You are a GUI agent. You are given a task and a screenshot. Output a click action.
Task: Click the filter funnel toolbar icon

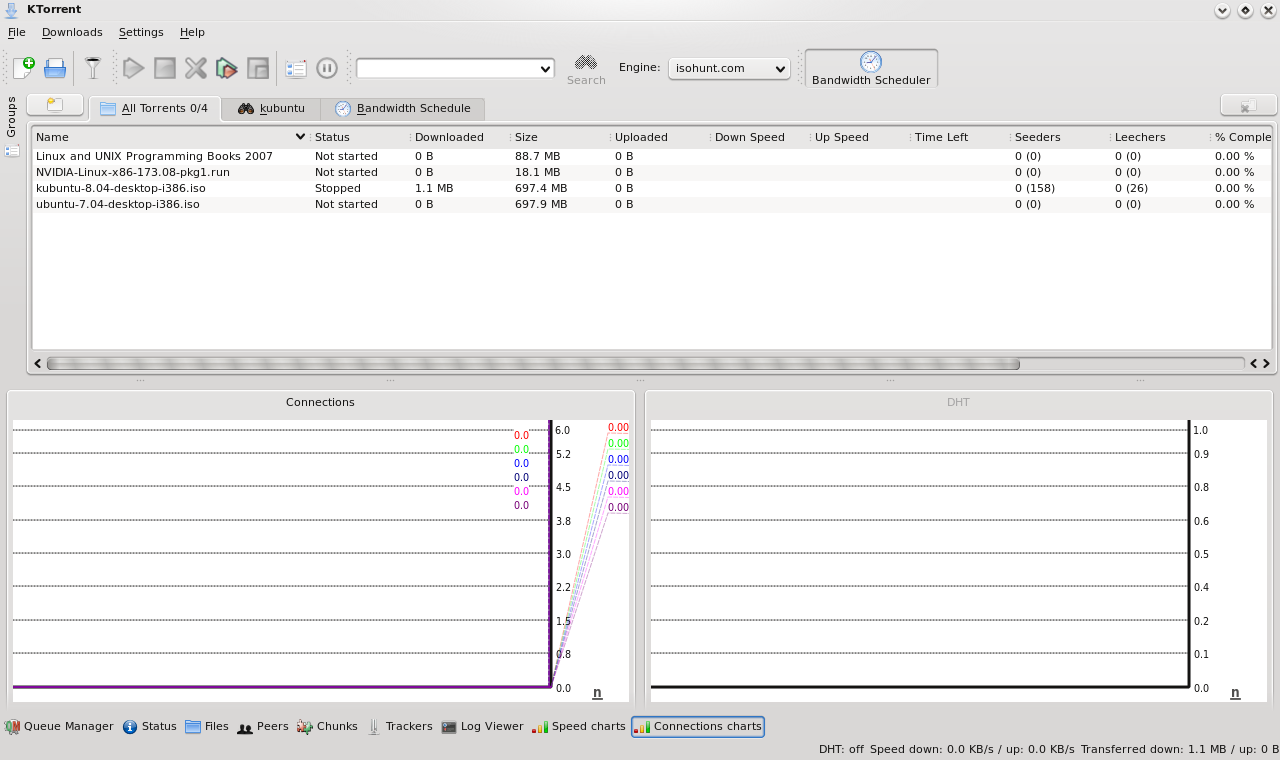[93, 68]
